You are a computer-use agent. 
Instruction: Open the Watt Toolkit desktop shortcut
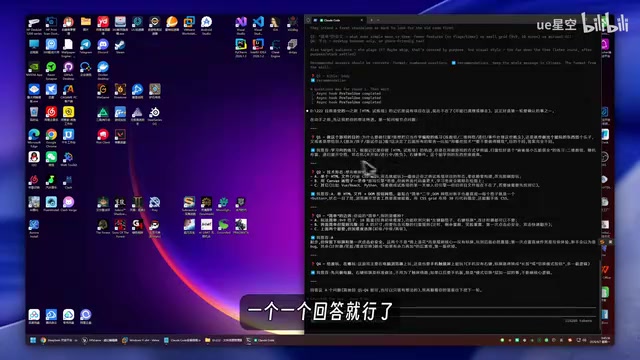[68, 159]
